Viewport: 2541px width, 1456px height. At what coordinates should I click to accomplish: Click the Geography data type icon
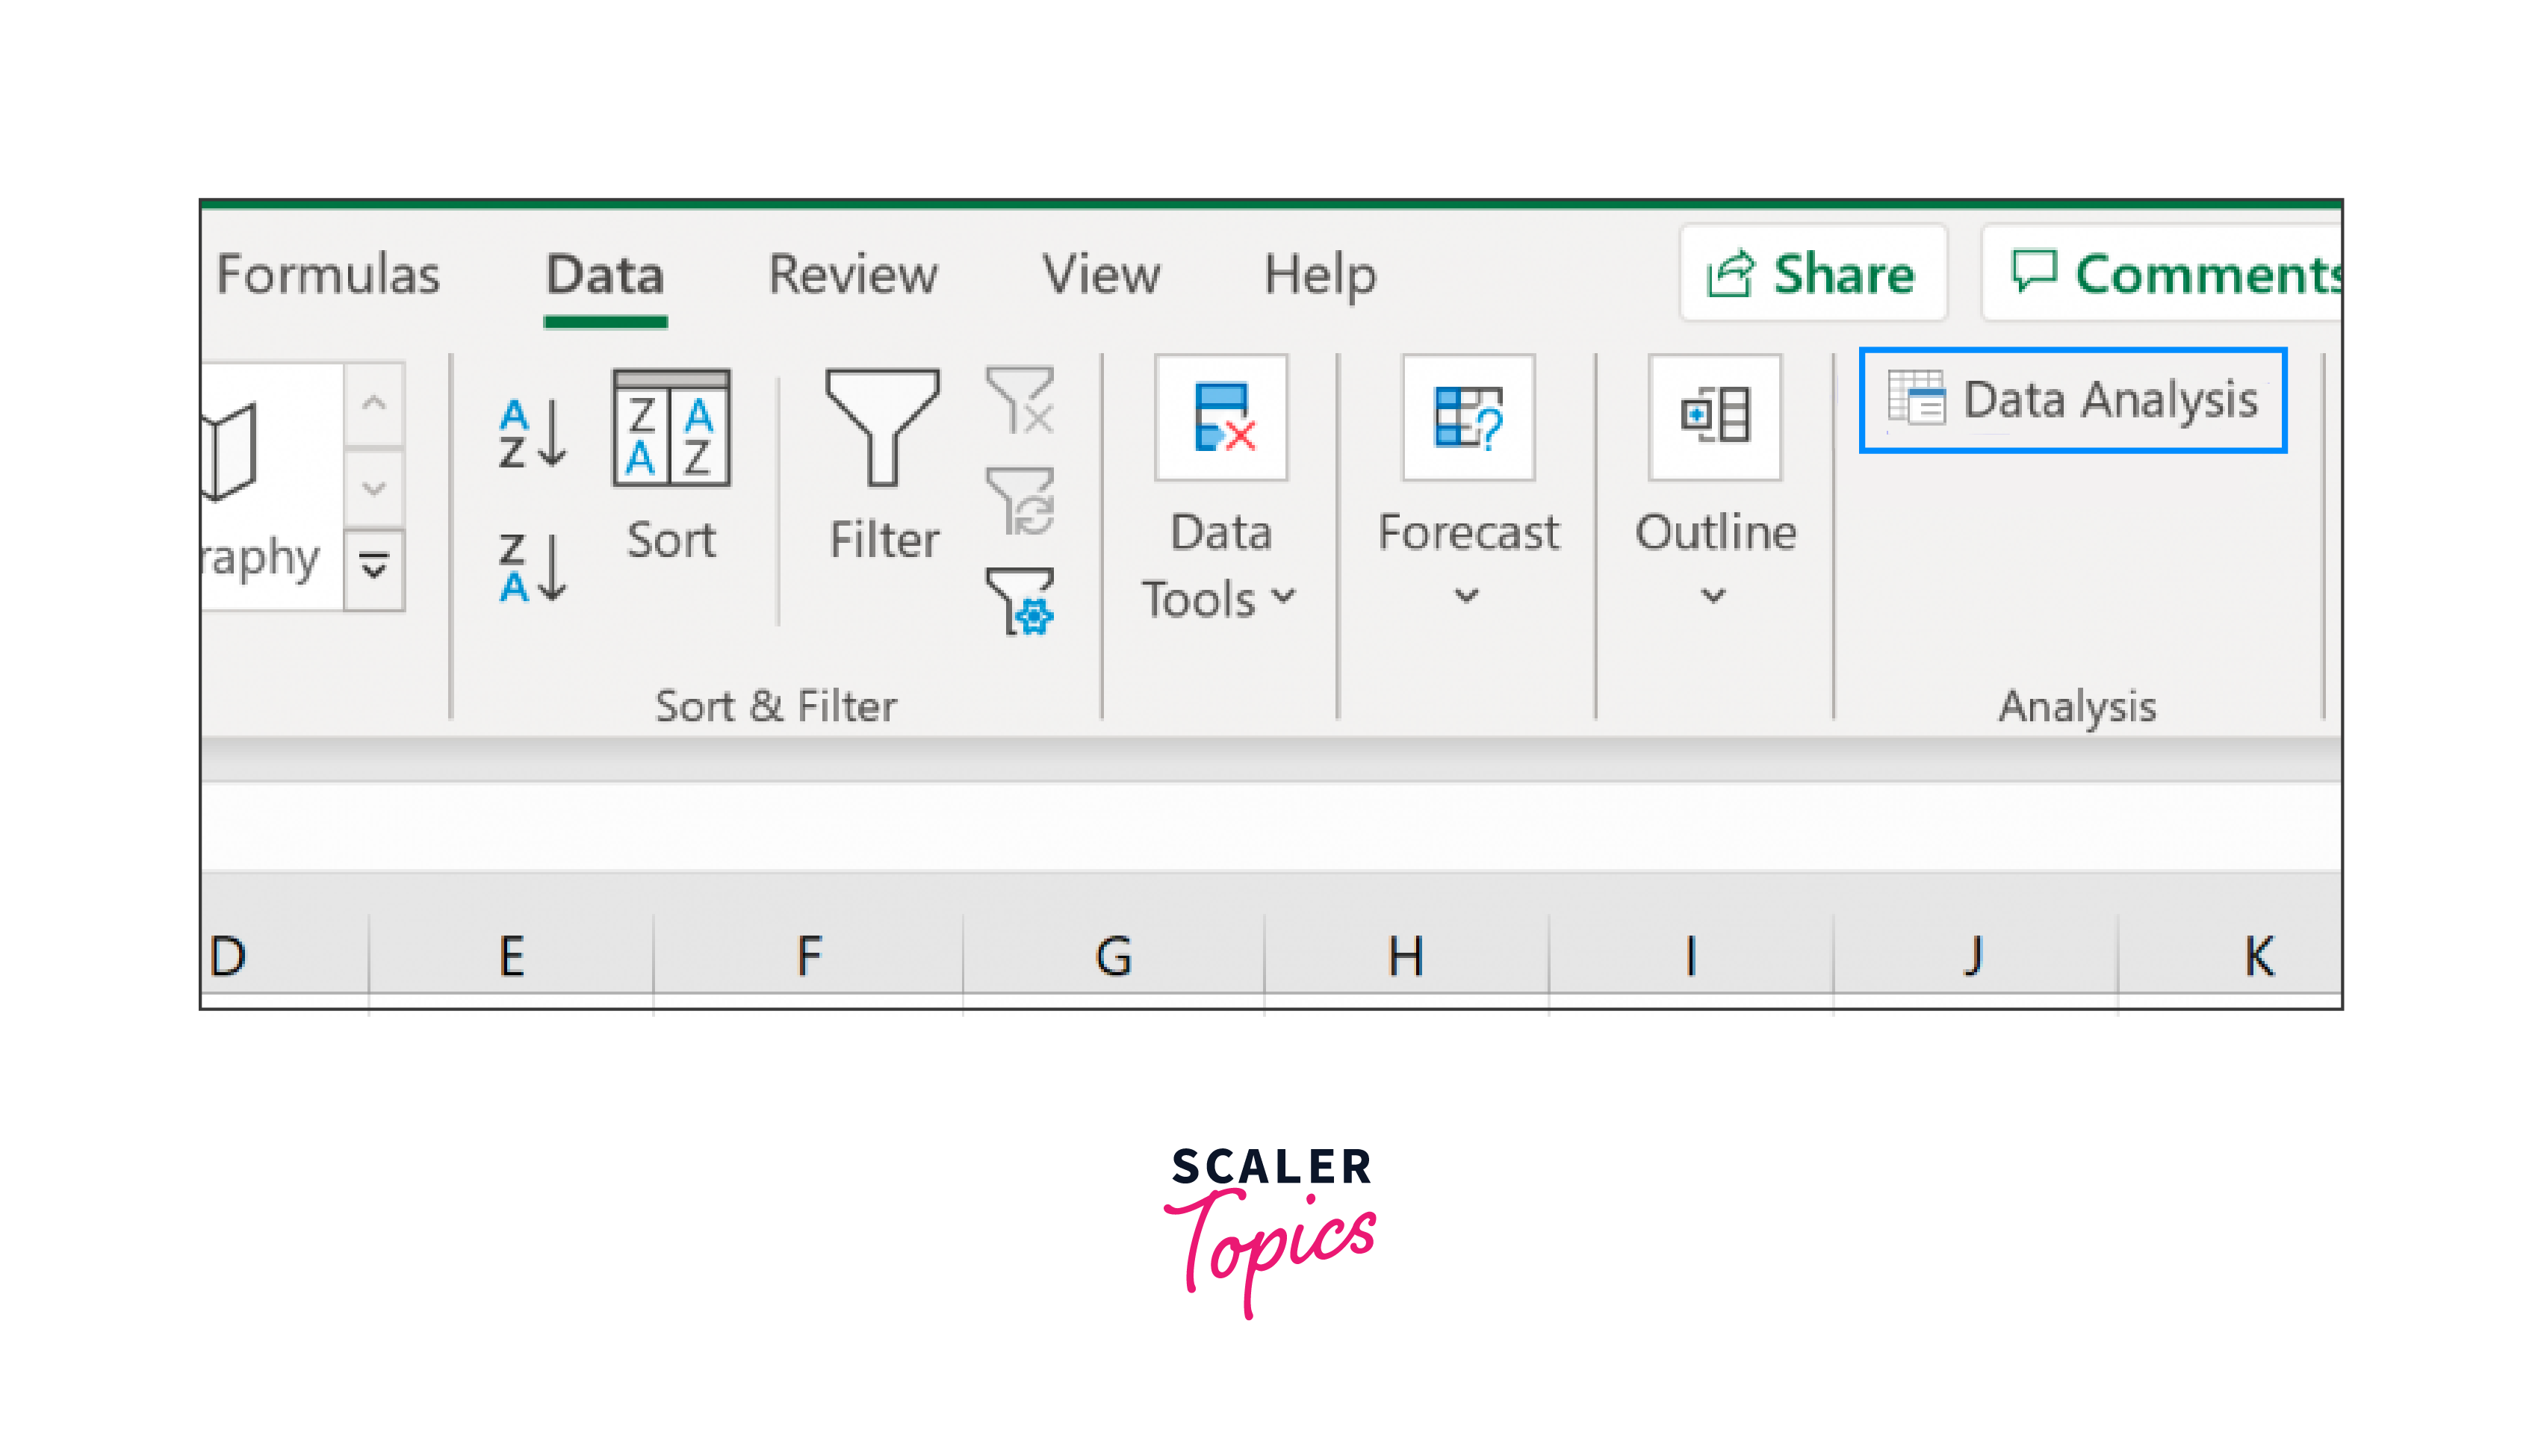click(232, 452)
